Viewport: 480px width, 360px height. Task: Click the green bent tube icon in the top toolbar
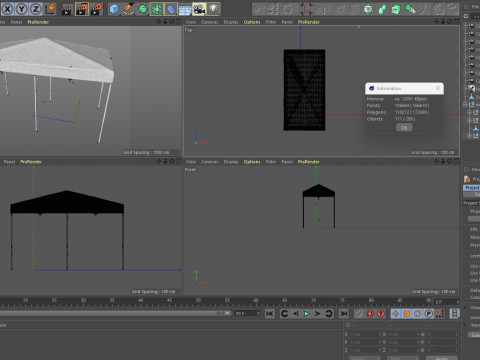click(x=382, y=9)
